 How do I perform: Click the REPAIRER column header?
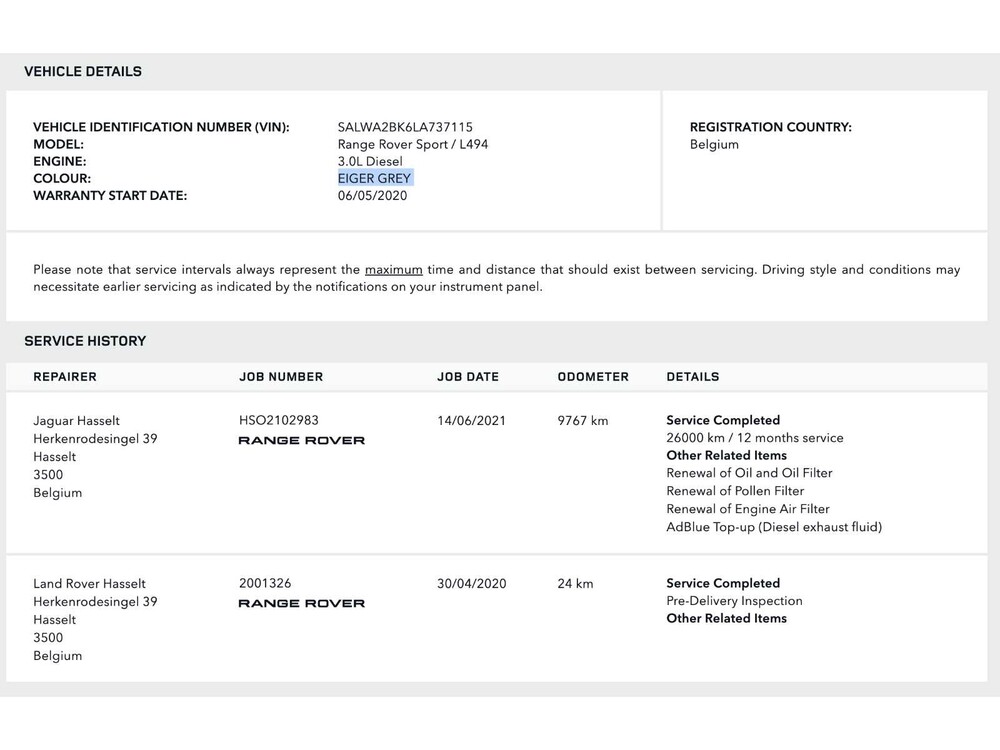65,377
